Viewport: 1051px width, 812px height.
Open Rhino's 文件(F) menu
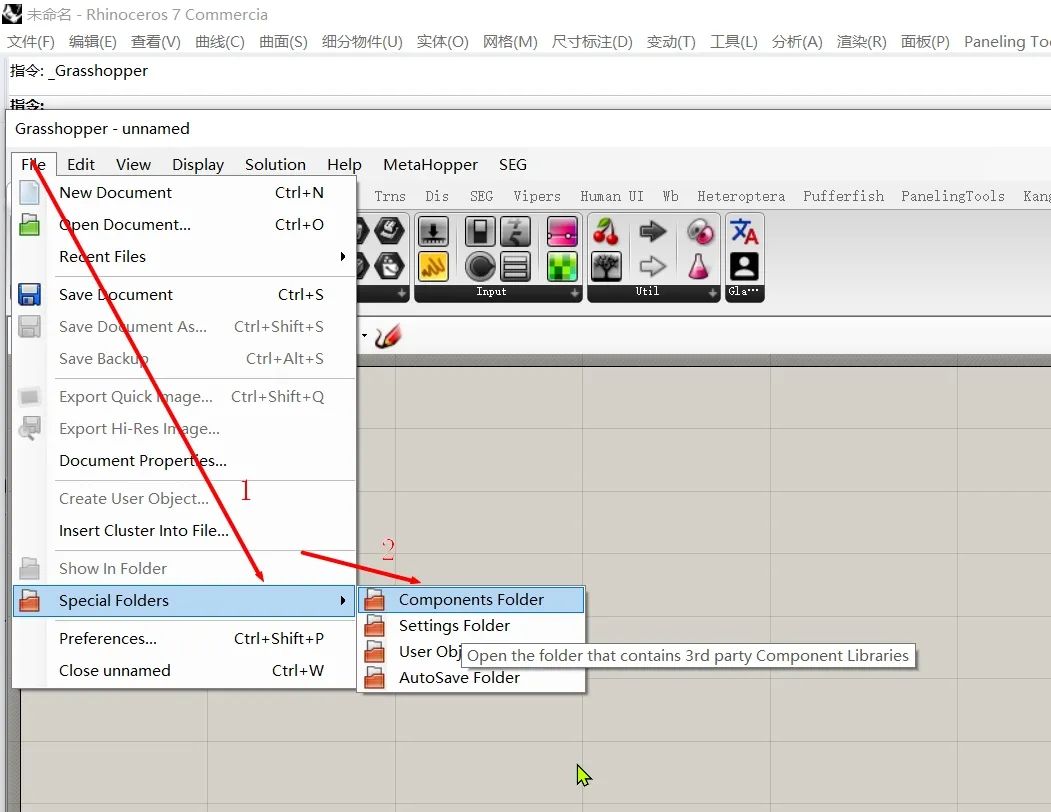pos(31,42)
